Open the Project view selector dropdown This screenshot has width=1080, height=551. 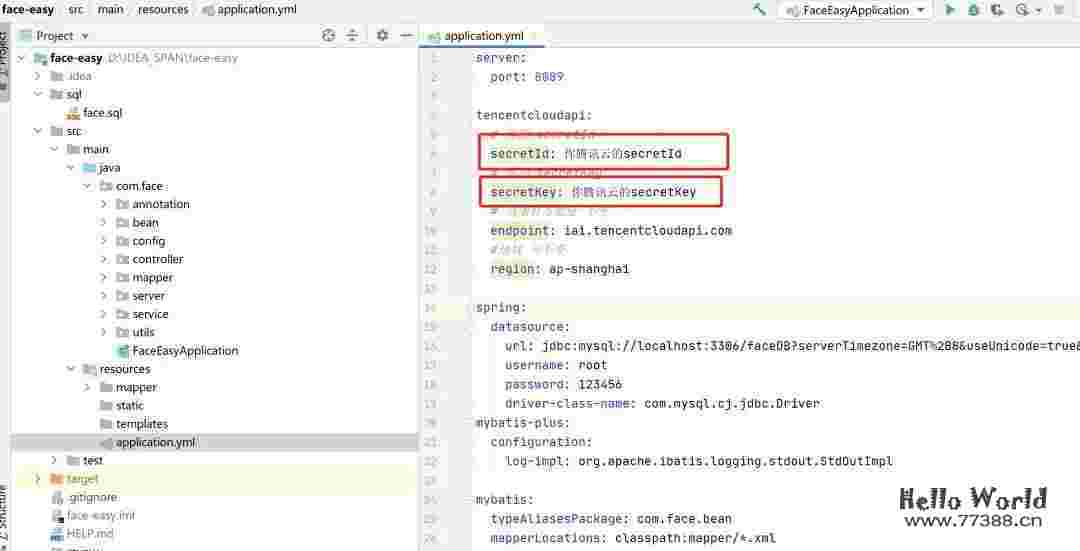[x=84, y=36]
